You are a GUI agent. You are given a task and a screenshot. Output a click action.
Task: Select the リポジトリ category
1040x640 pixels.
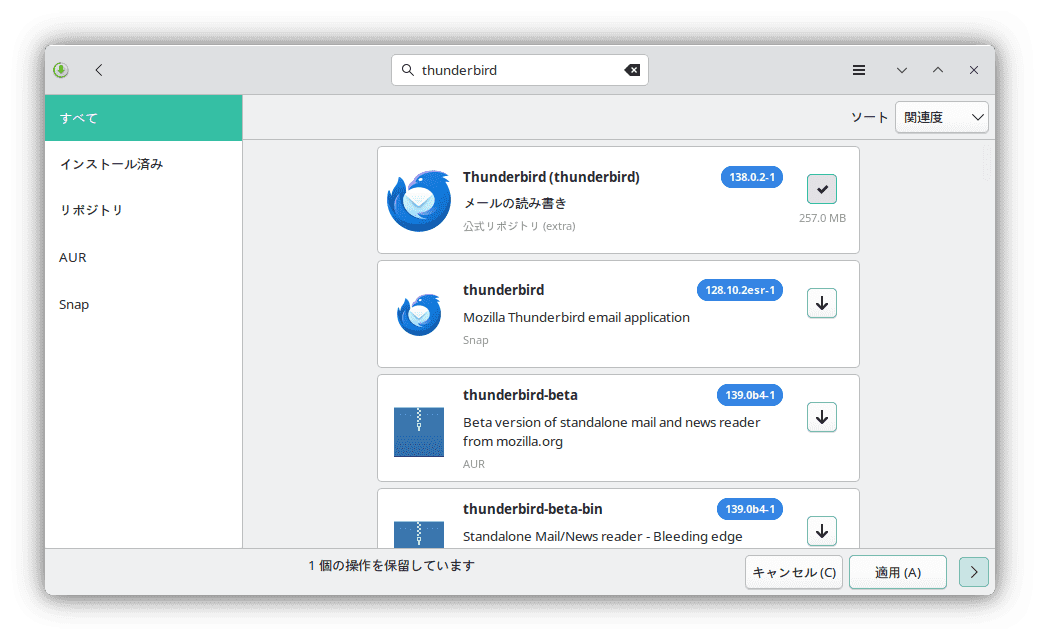pyautogui.click(x=144, y=210)
